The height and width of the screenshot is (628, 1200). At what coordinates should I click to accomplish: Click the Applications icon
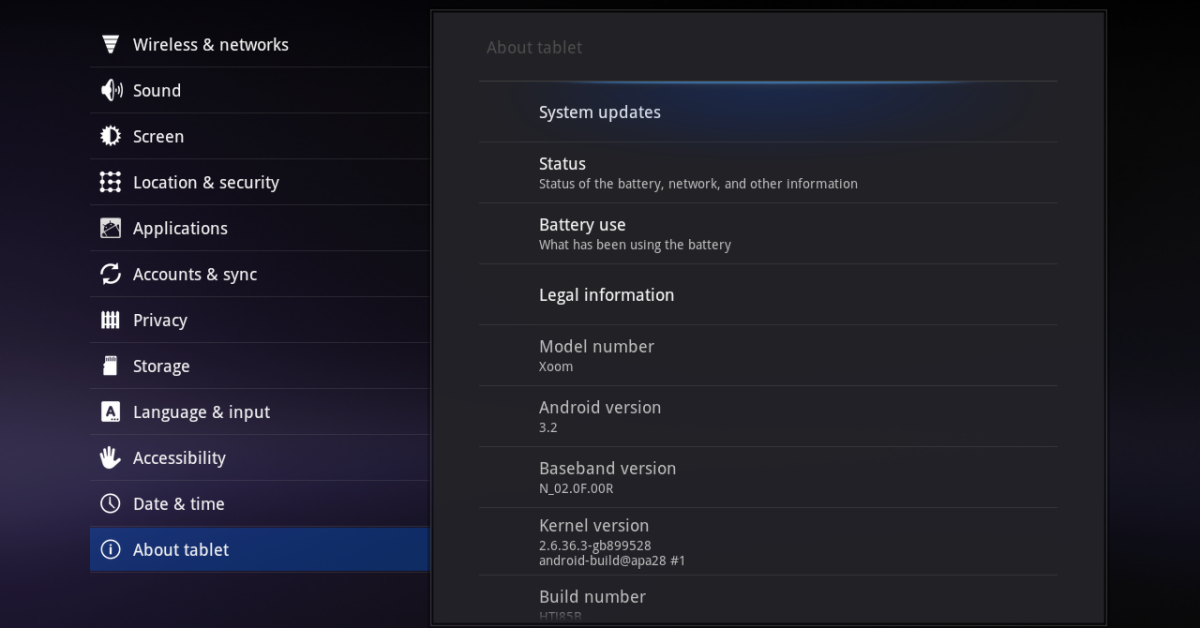[110, 228]
